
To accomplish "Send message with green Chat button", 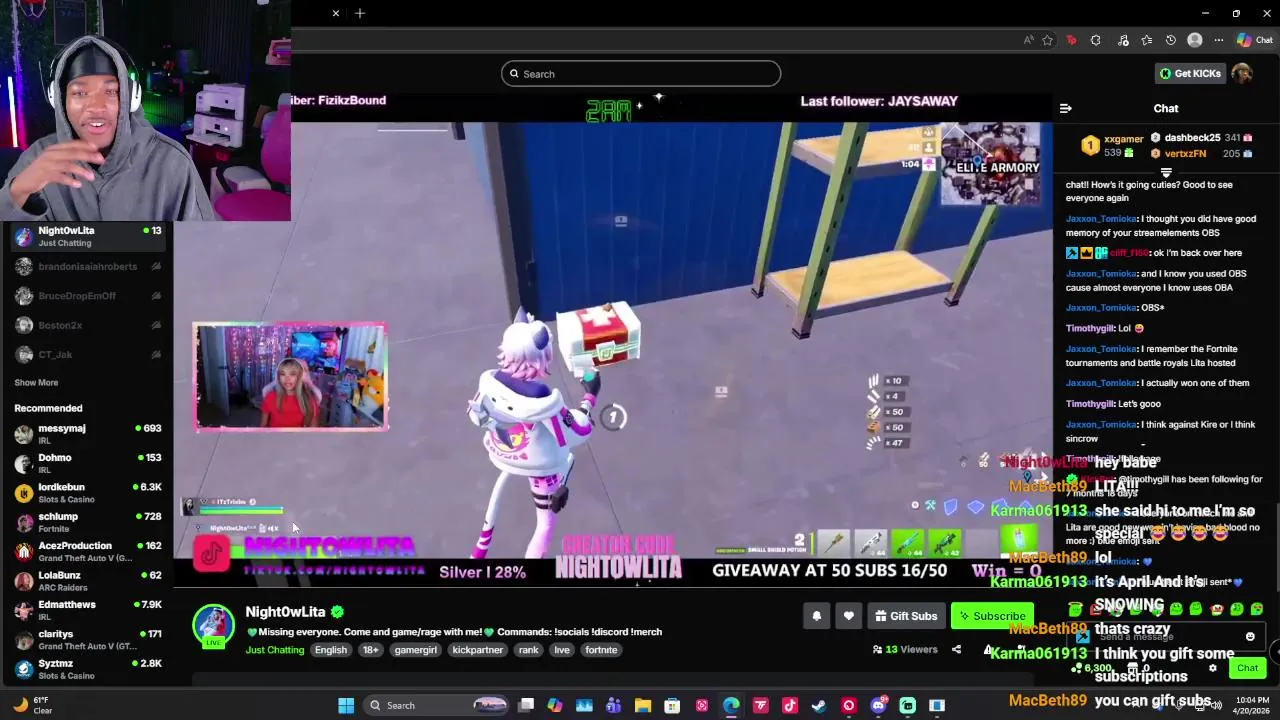I will tap(1247, 668).
